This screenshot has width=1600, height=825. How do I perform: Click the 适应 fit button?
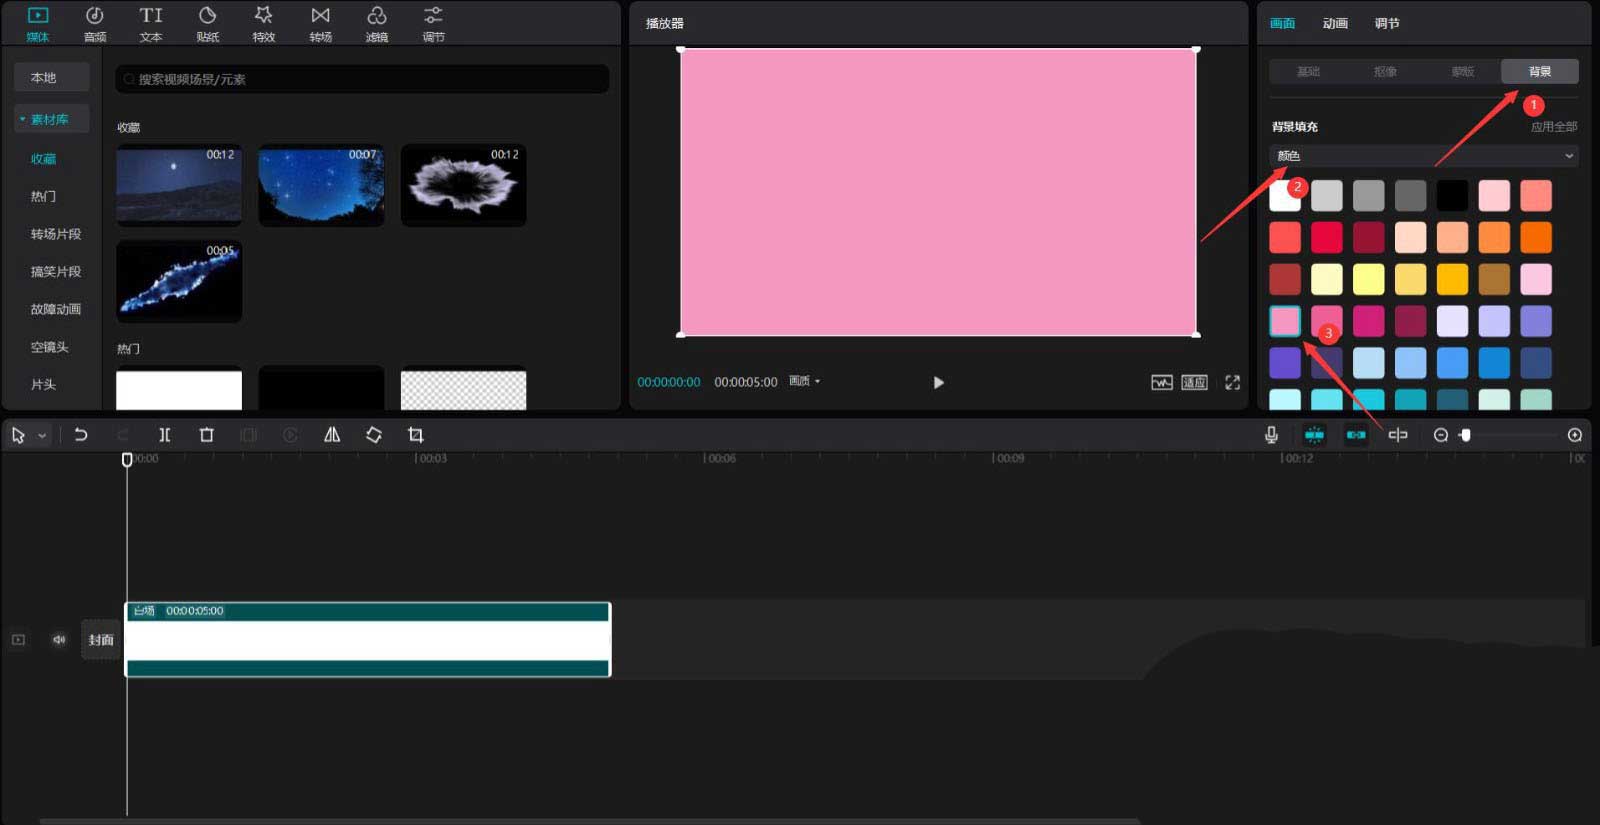coord(1194,382)
